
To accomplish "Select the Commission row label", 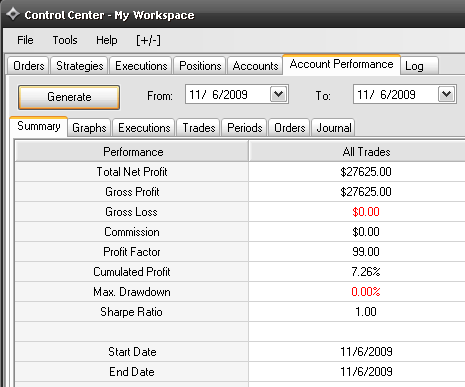I will [132, 232].
